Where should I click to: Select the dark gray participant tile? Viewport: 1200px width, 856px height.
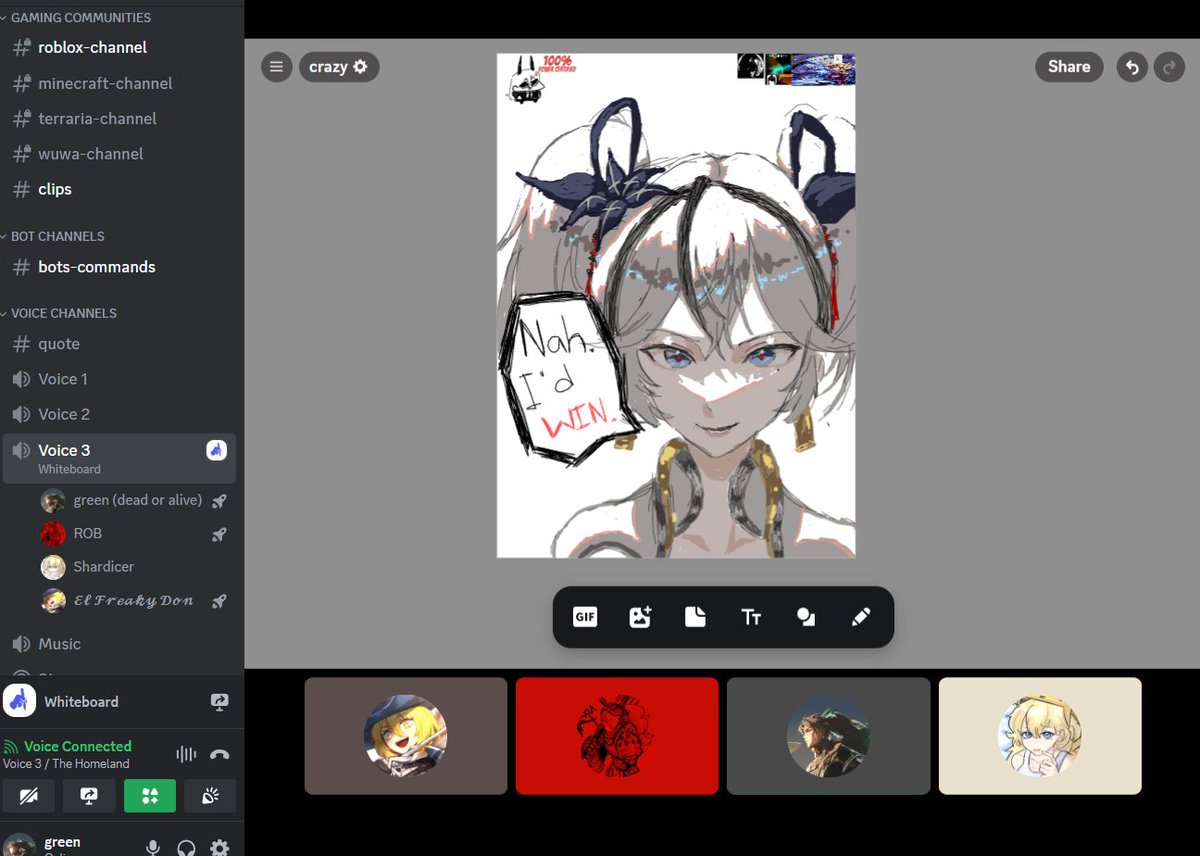828,736
